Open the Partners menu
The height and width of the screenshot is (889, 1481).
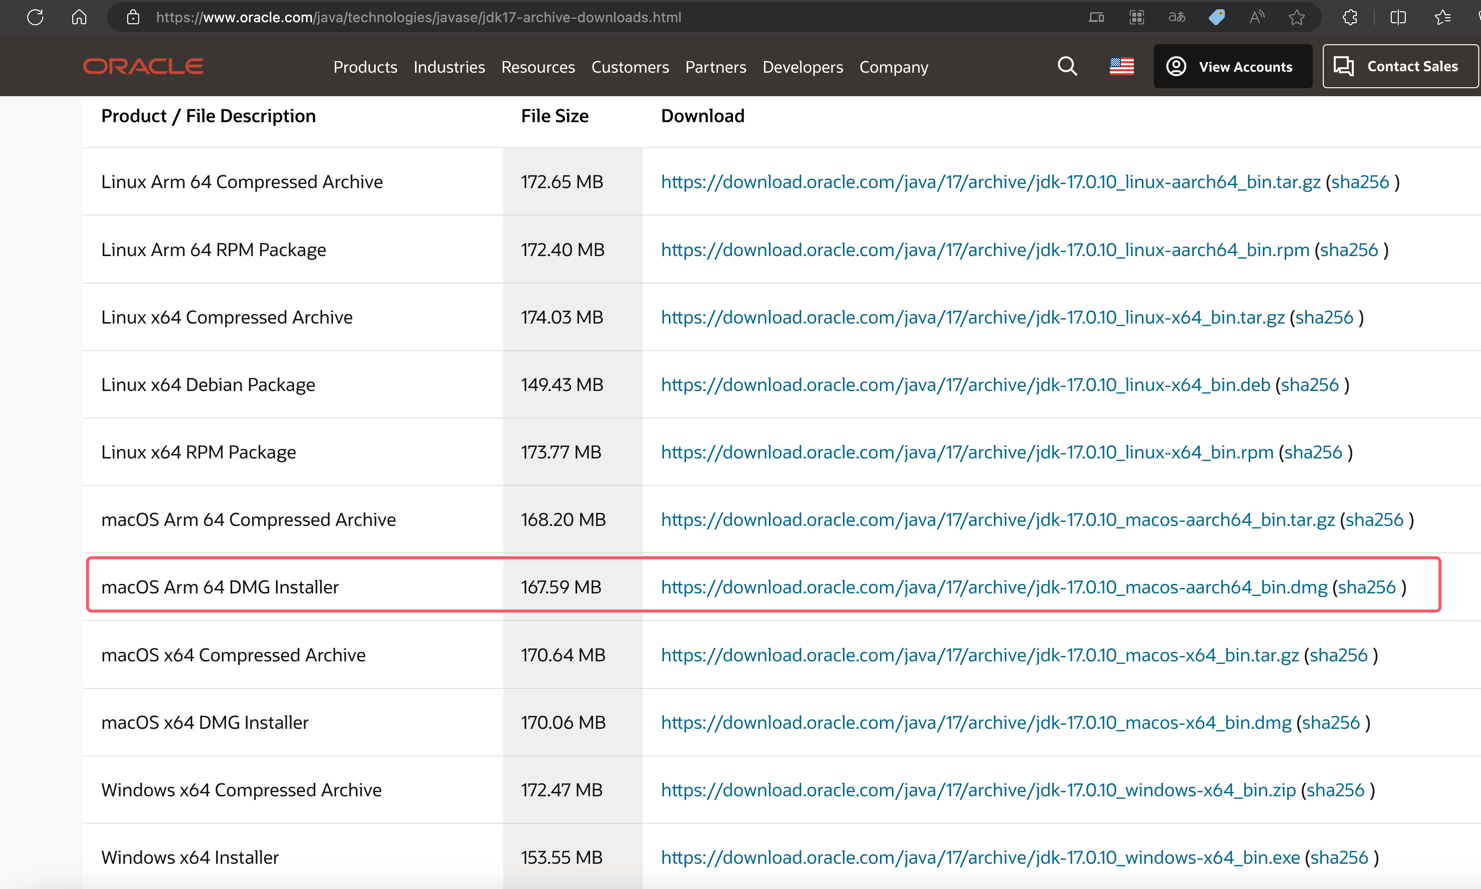715,67
